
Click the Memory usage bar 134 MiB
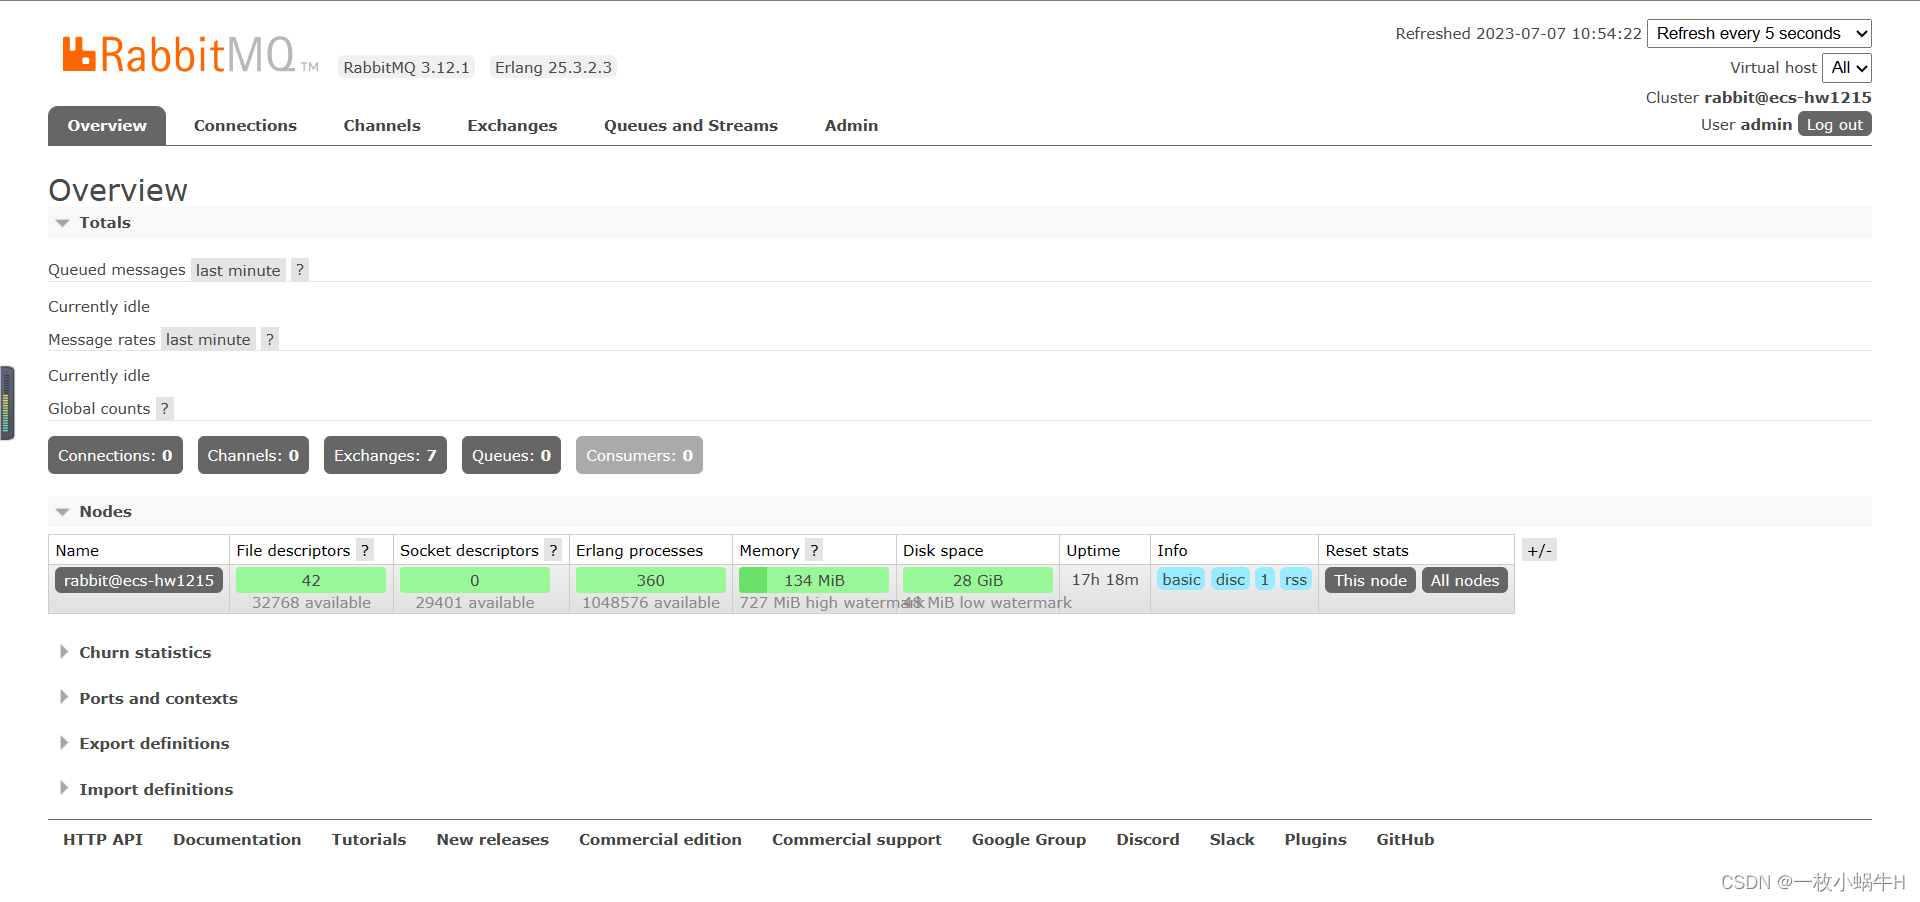point(814,580)
